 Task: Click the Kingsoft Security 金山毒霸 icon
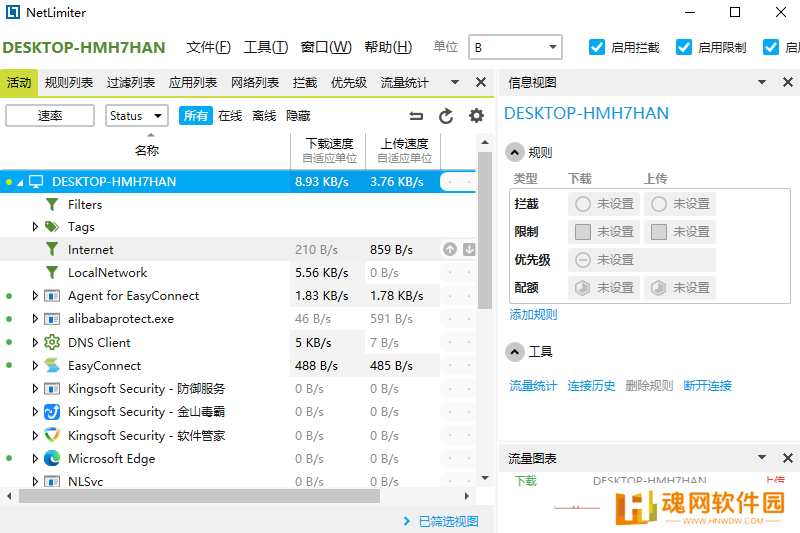click(52, 412)
